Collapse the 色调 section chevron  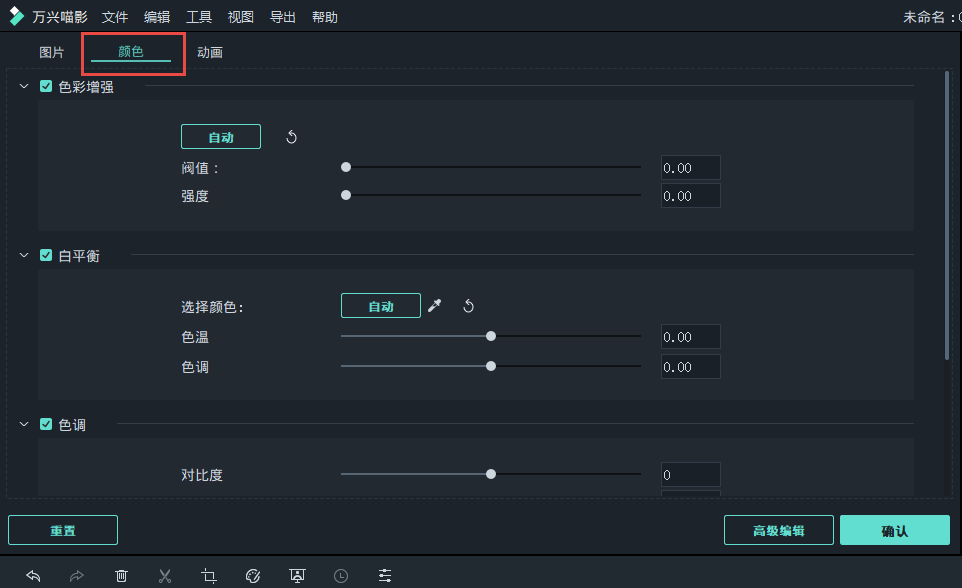23,424
